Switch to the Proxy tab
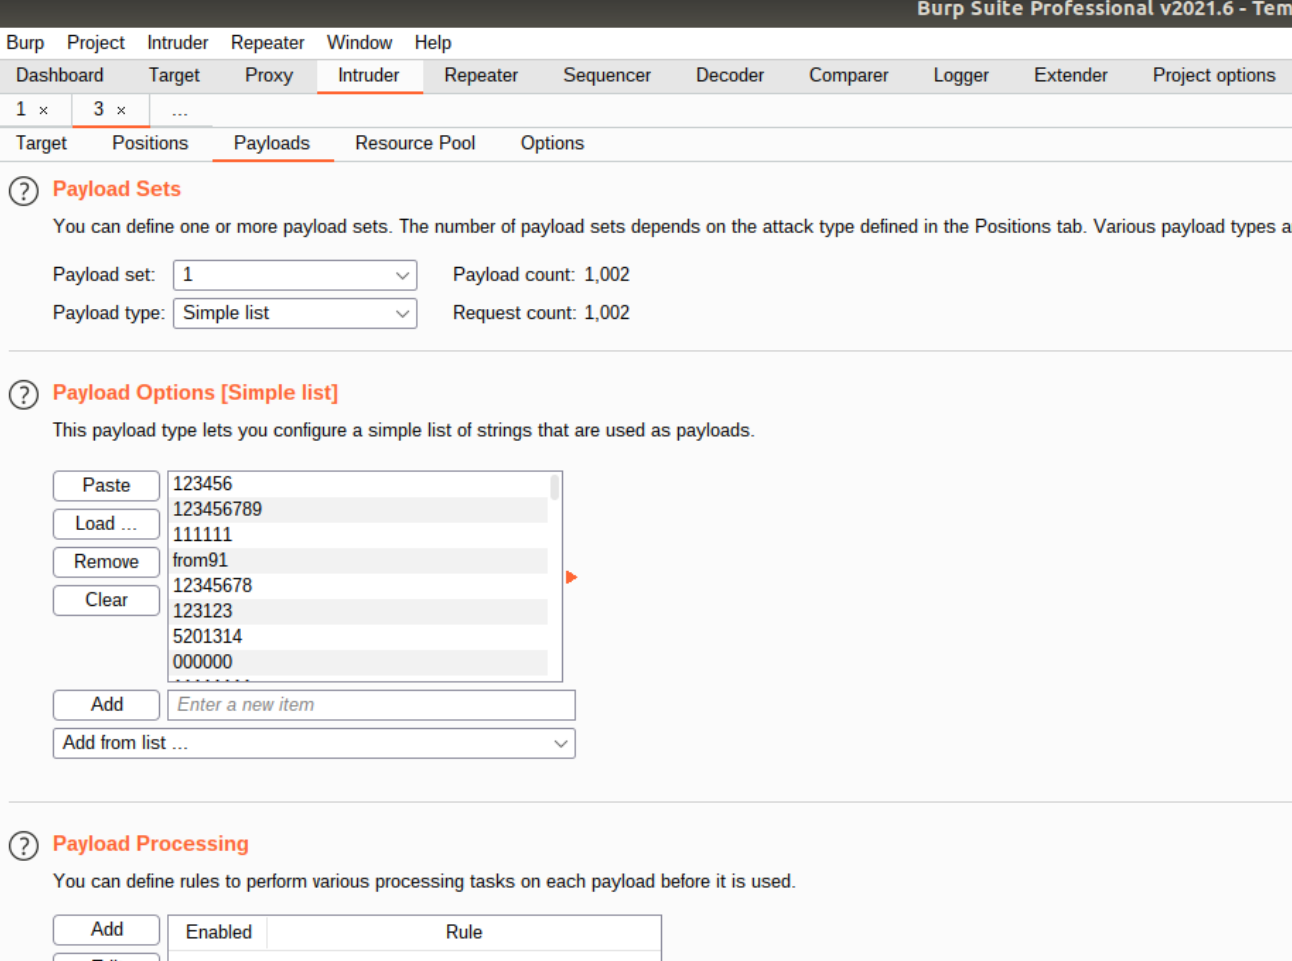This screenshot has width=1292, height=961. click(x=269, y=76)
